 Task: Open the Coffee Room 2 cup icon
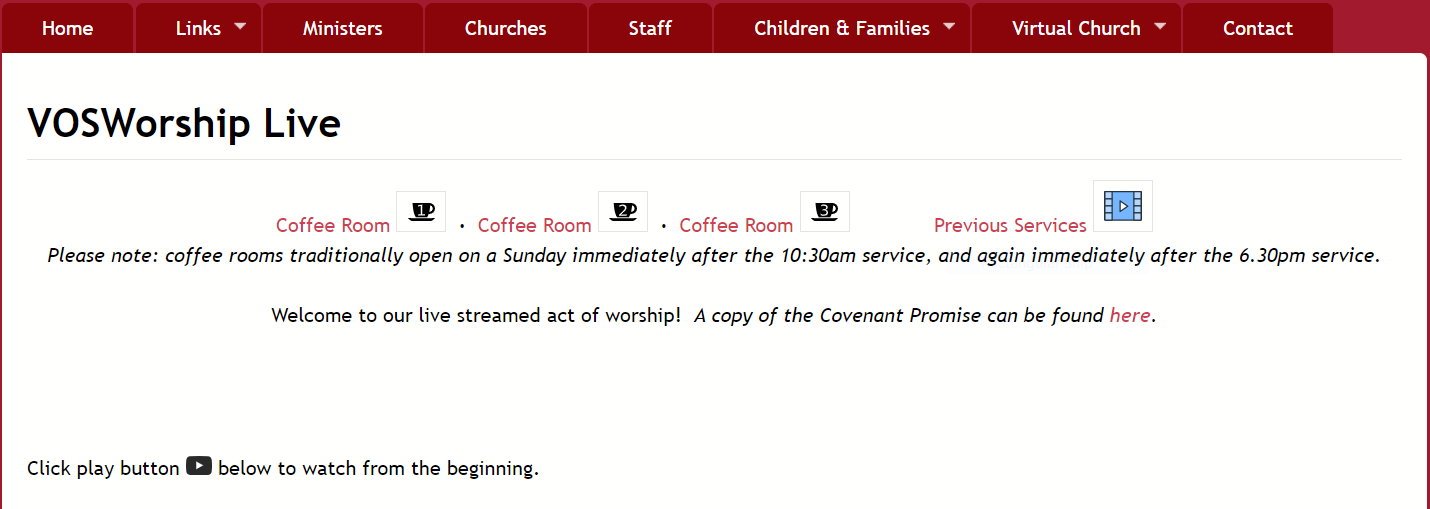coord(623,211)
